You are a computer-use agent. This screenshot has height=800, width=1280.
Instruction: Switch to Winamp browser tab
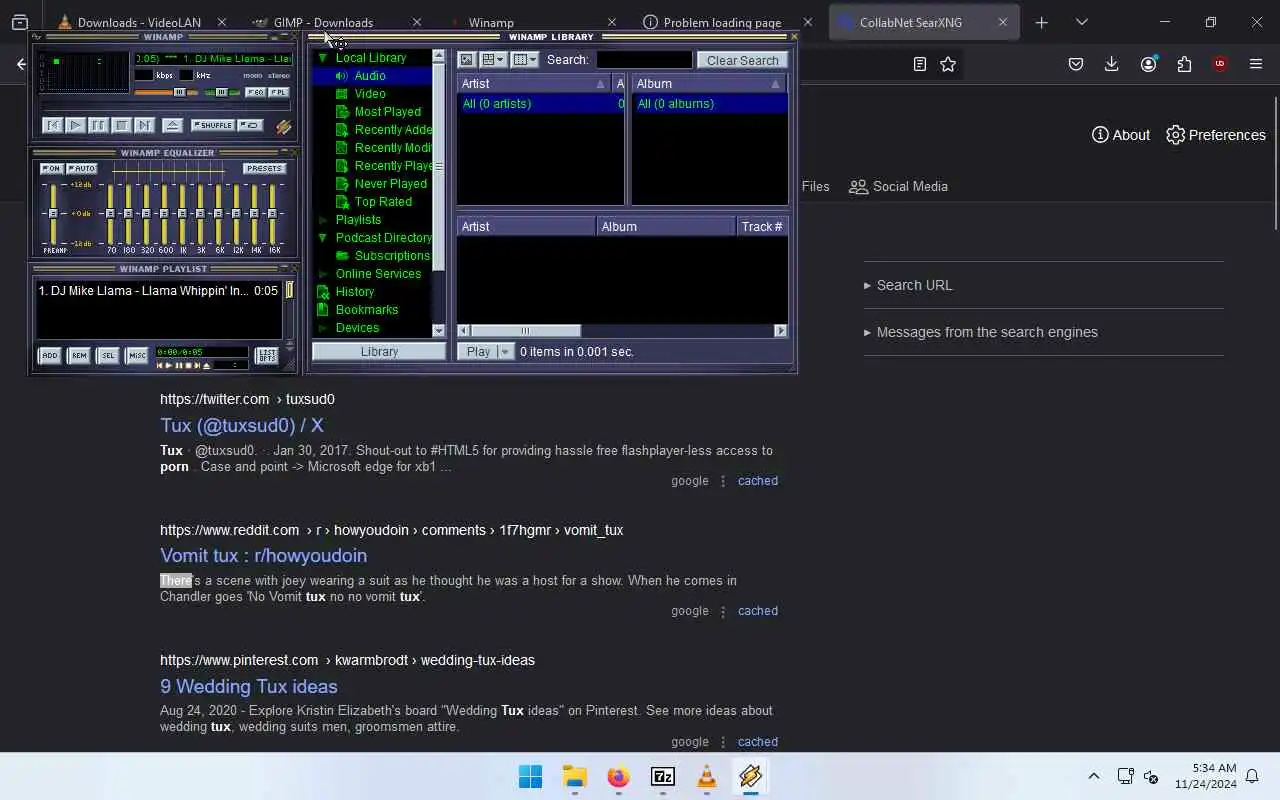tap(491, 22)
